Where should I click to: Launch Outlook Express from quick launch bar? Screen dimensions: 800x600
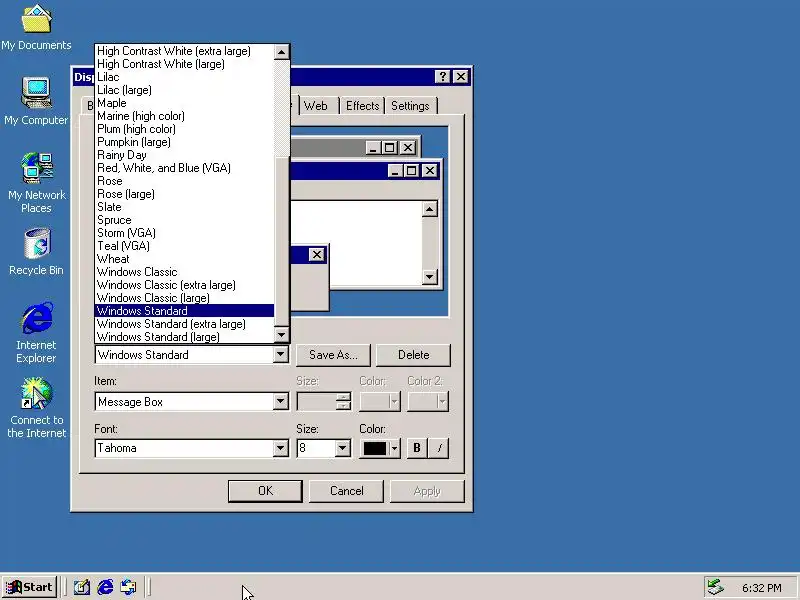[x=128, y=587]
